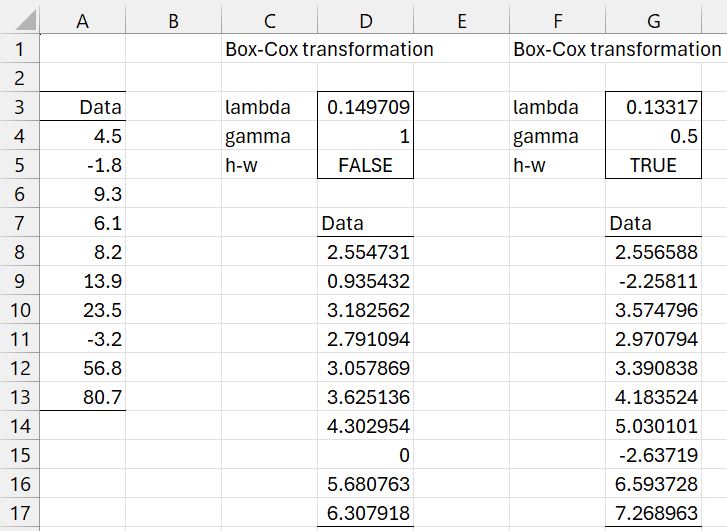727x531 pixels.
Task: Select the transformed value 0 in column D
Action: 365,454
